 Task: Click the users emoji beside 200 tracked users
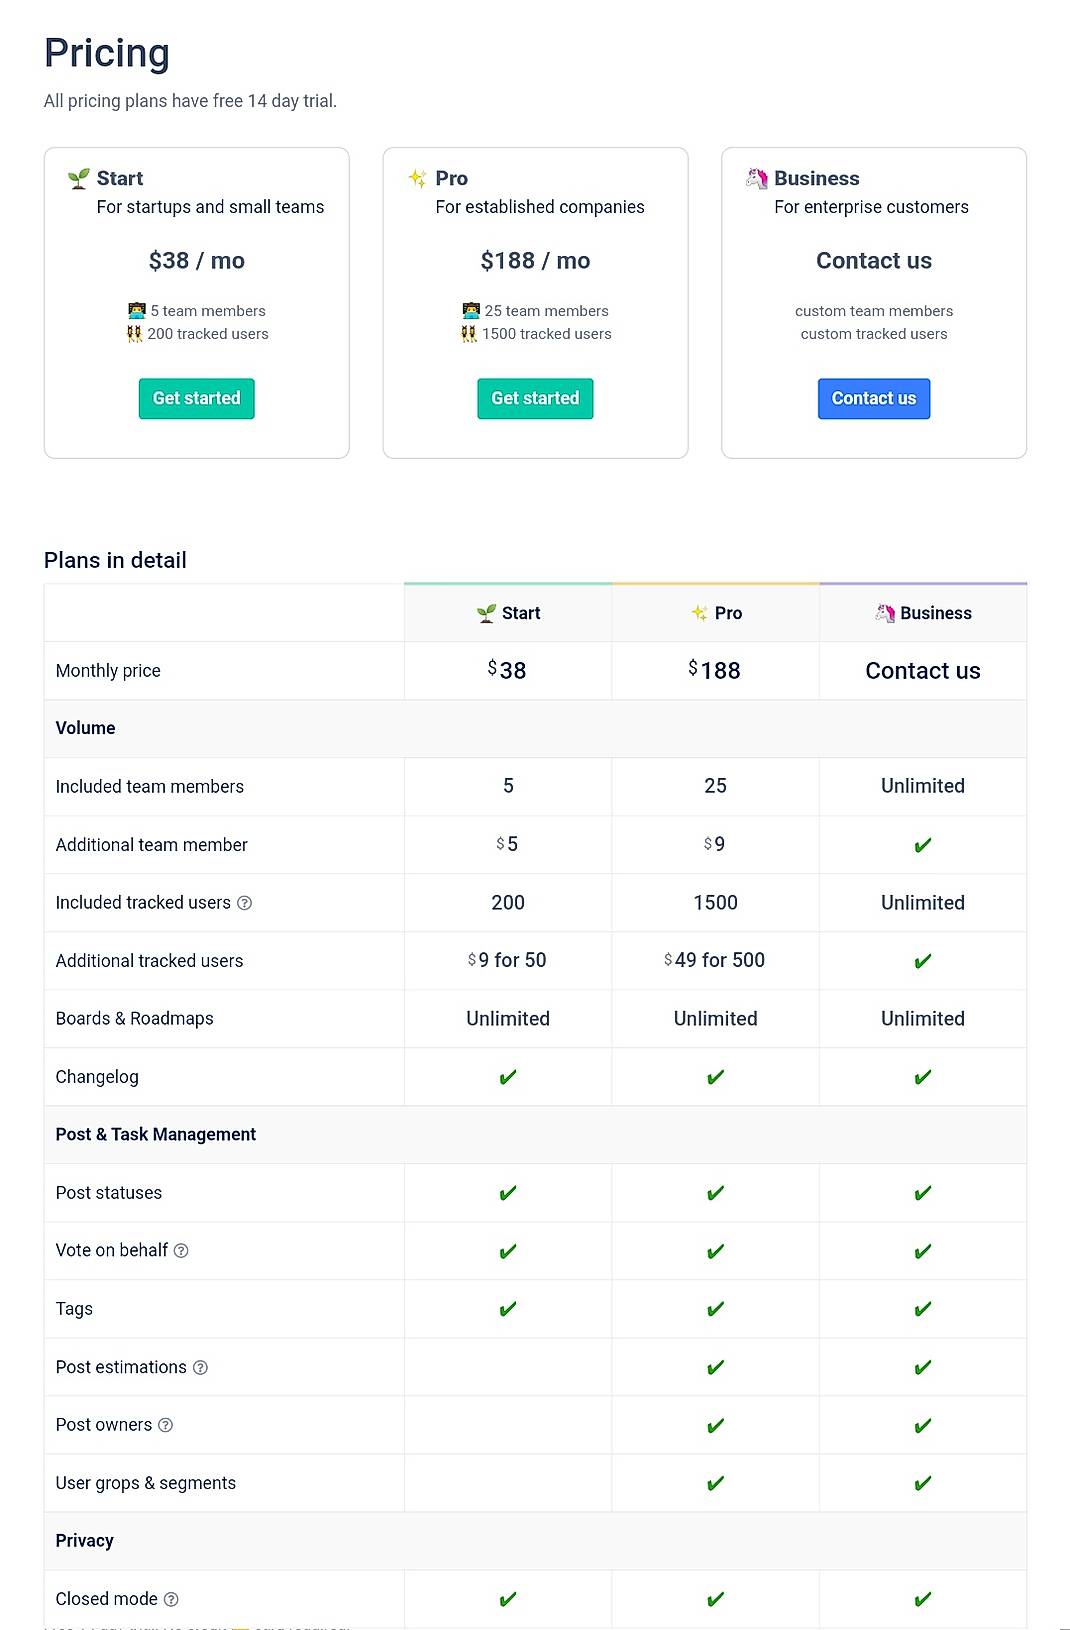coord(135,334)
